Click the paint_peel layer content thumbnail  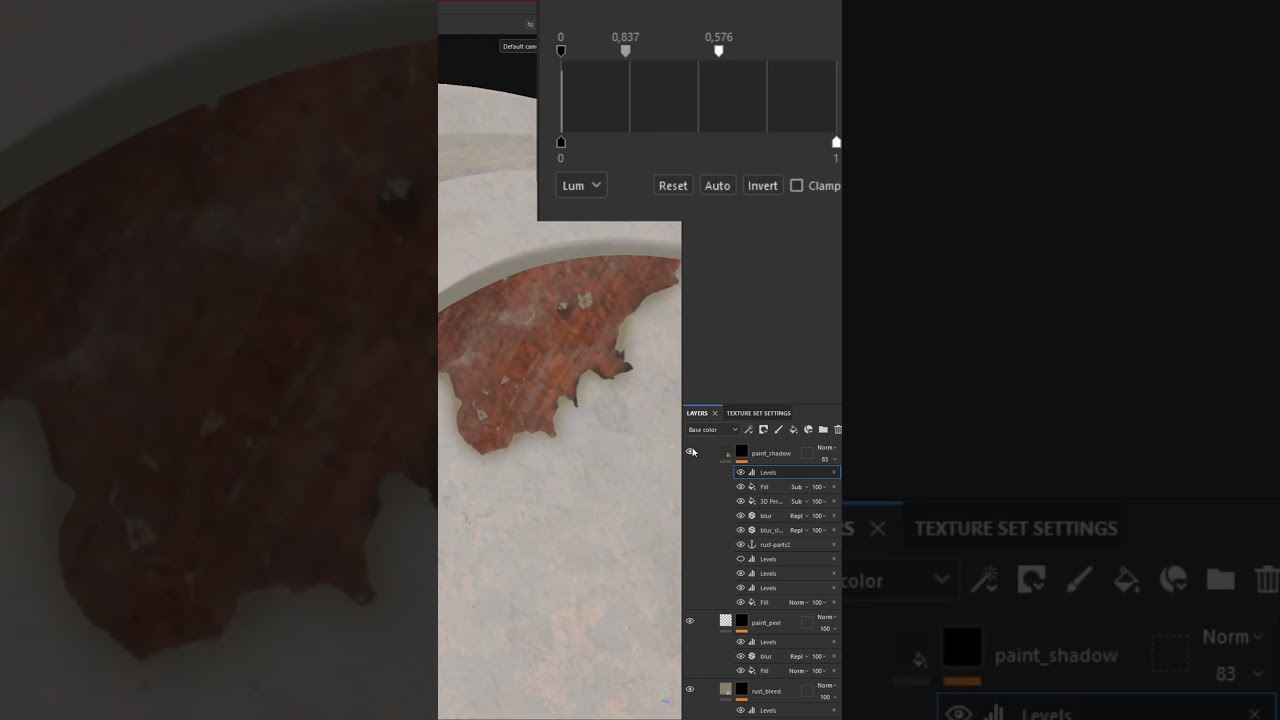pyautogui.click(x=726, y=620)
